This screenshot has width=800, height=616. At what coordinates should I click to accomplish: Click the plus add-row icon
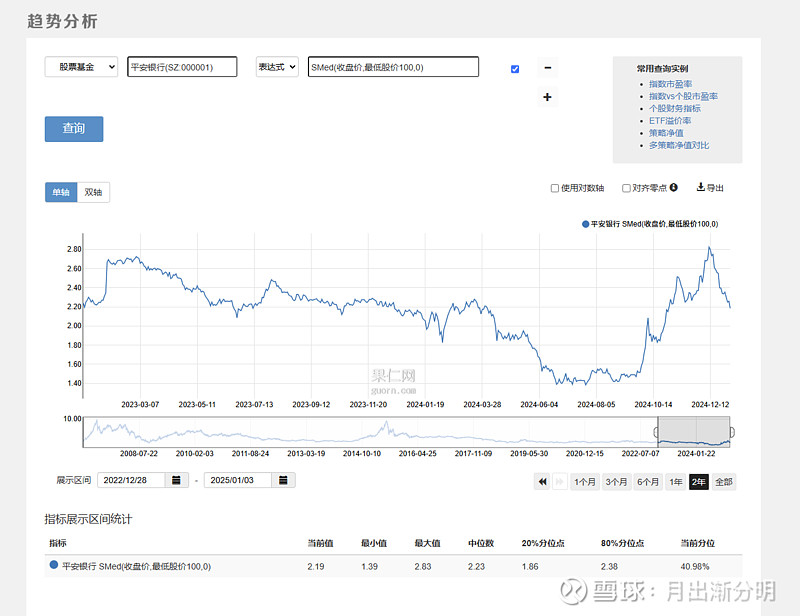[547, 97]
